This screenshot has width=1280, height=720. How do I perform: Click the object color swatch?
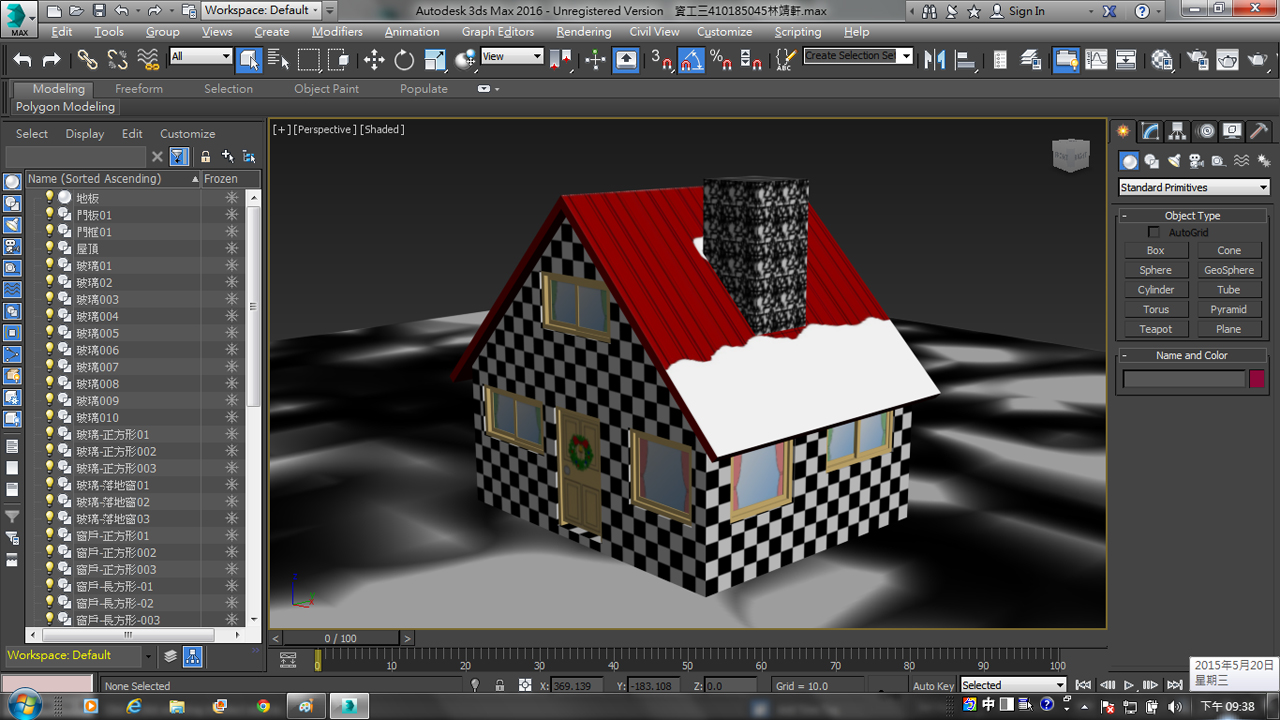pos(1256,379)
